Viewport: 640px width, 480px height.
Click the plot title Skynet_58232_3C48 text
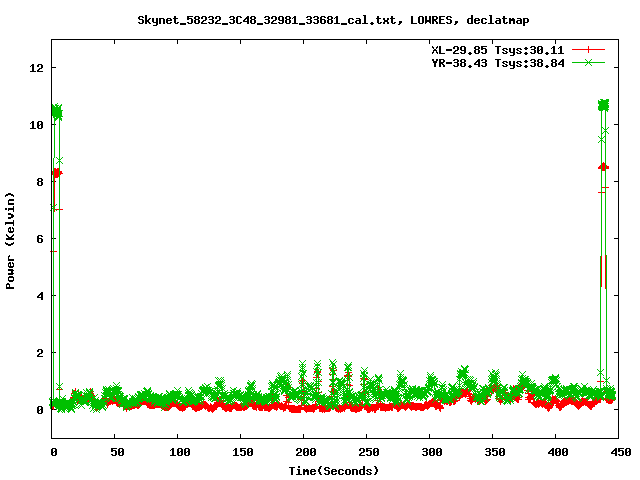[333, 20]
